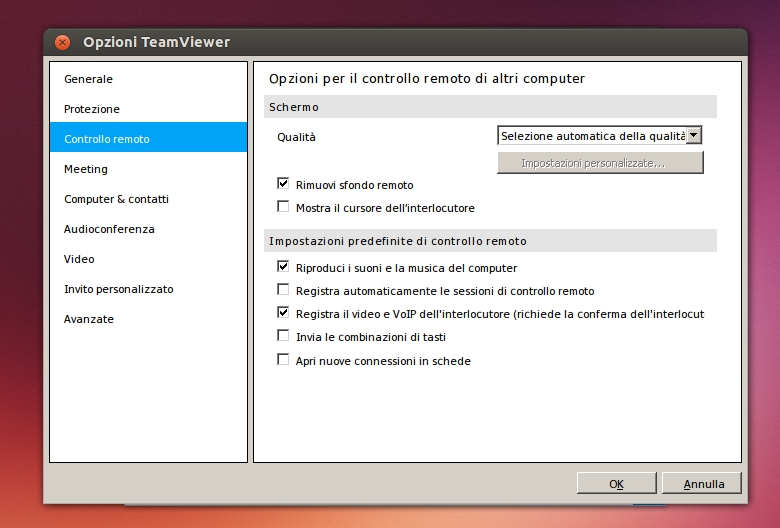Open Invito personalizzato section
Viewport: 780px width, 528px height.
click(148, 289)
